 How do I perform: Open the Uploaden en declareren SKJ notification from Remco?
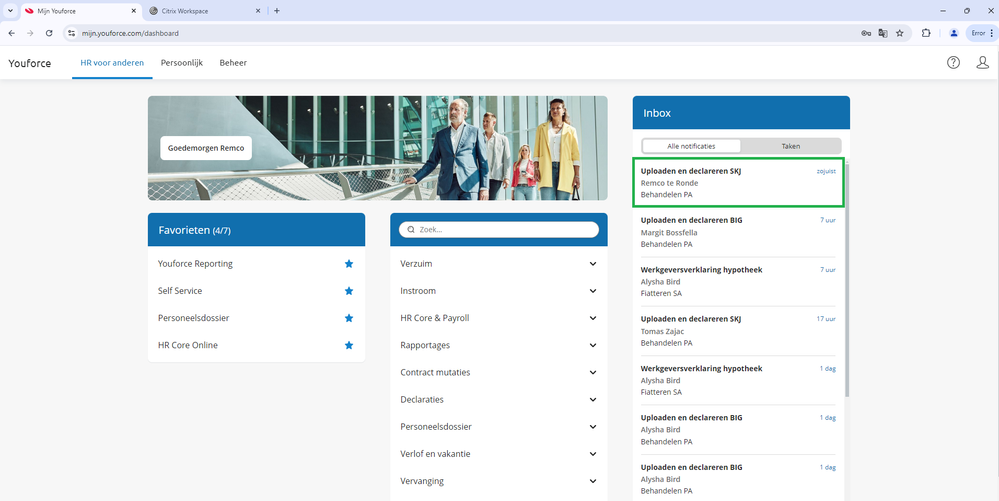pos(738,182)
